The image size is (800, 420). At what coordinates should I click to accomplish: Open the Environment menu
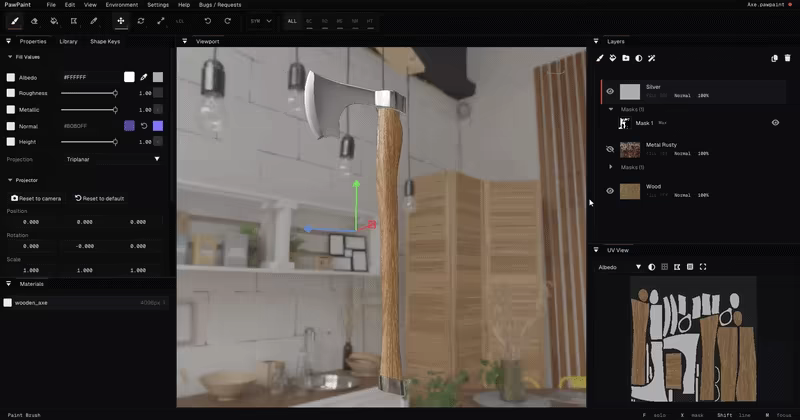(122, 5)
